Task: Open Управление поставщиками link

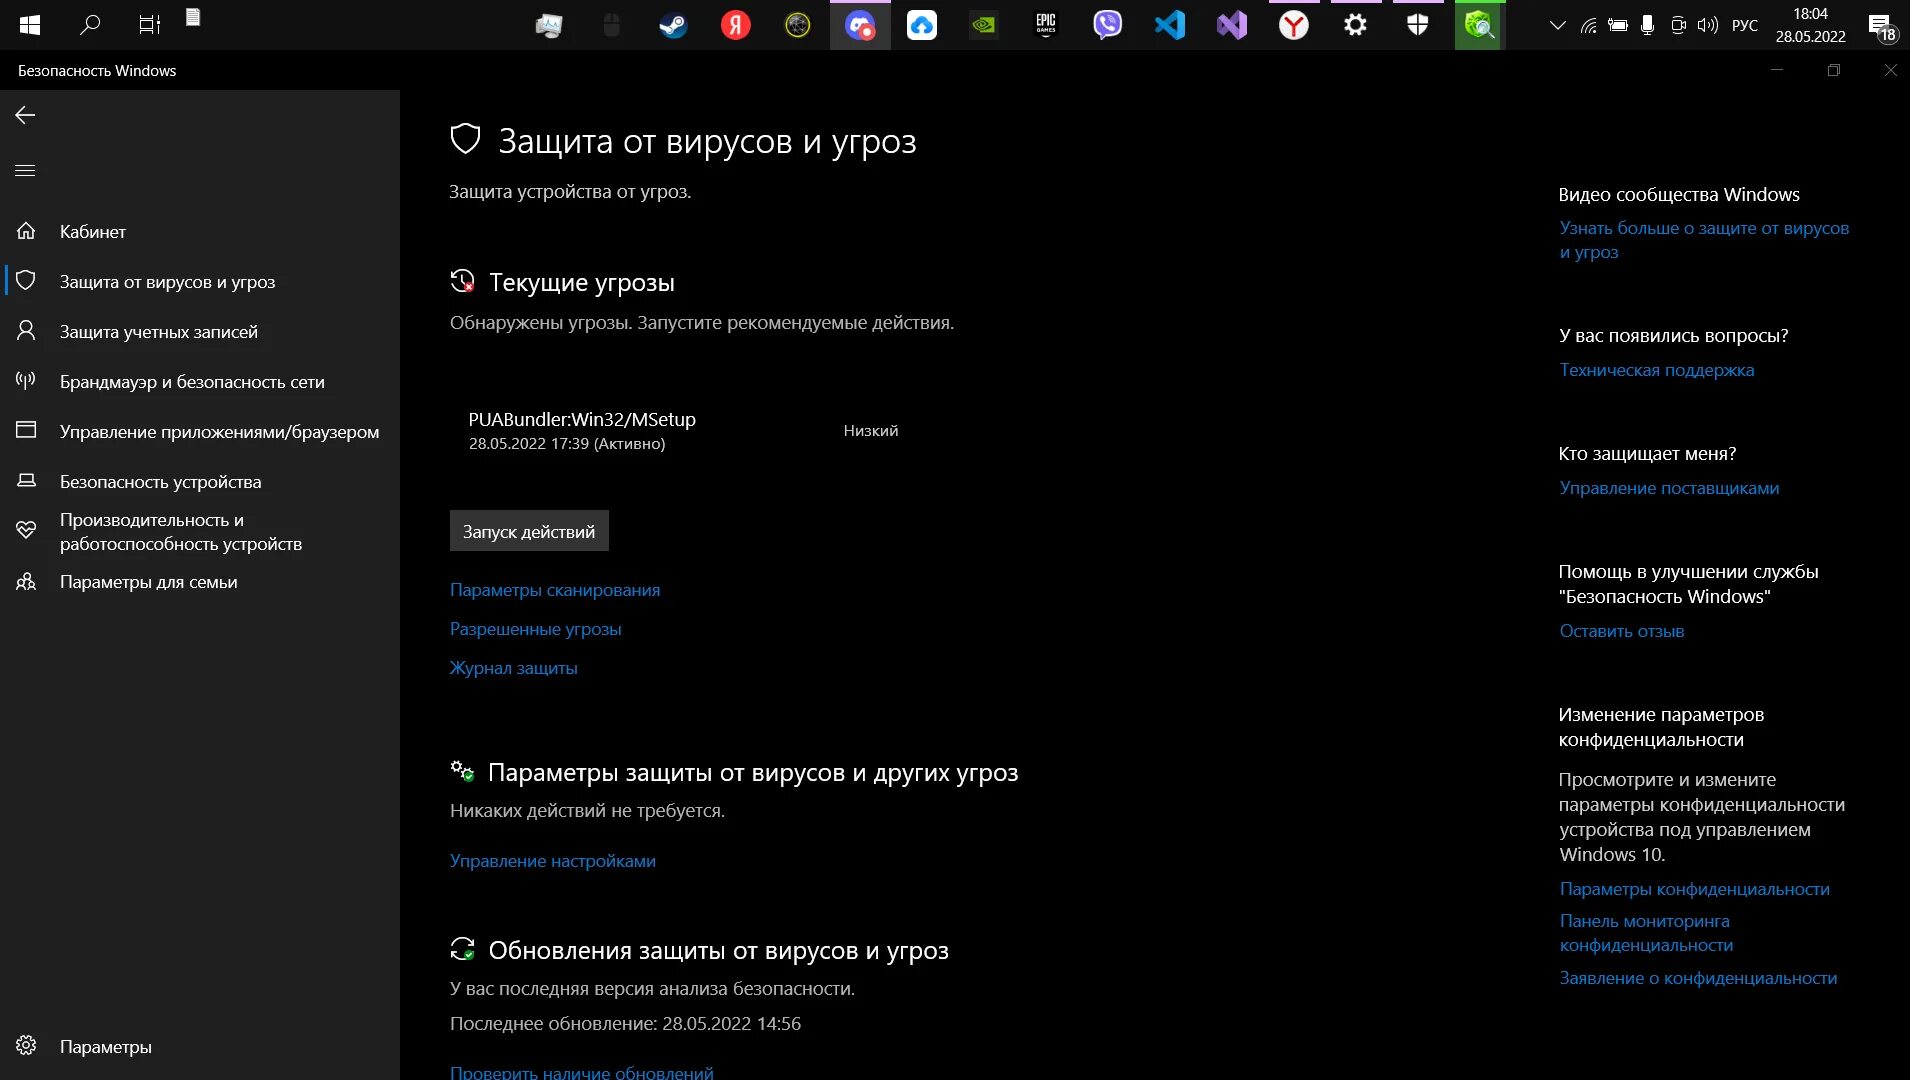Action: 1669,487
